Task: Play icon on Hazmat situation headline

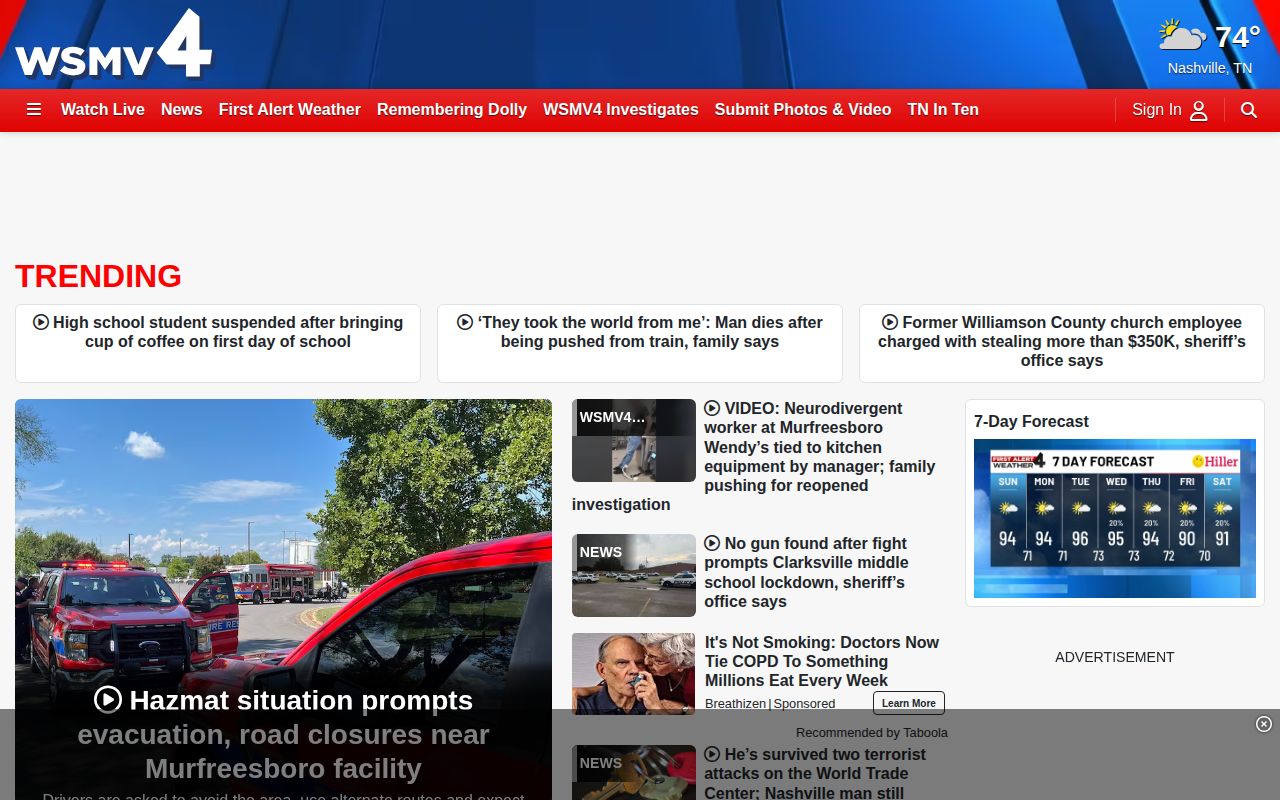Action: [x=108, y=699]
